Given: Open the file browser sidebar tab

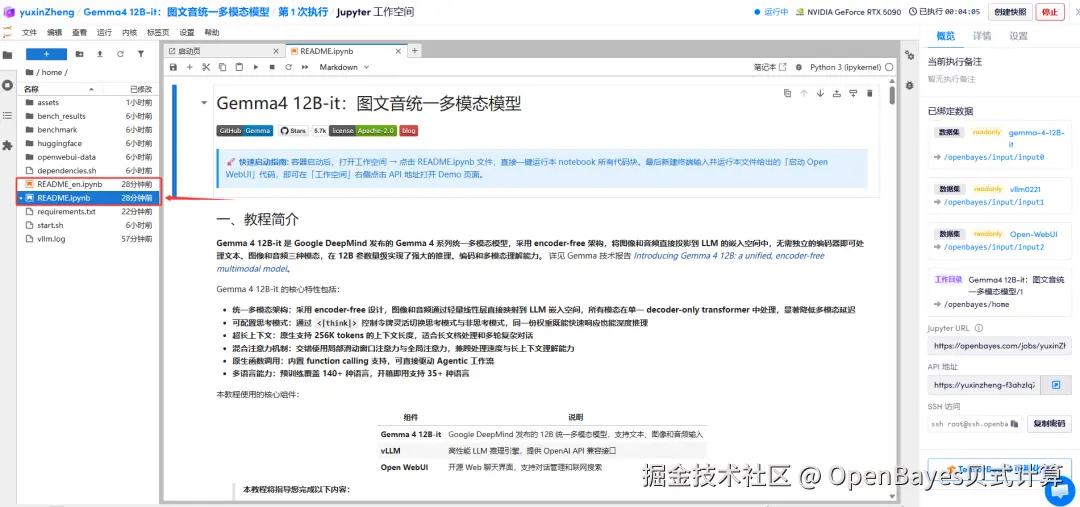Looking at the screenshot, I should [8, 55].
